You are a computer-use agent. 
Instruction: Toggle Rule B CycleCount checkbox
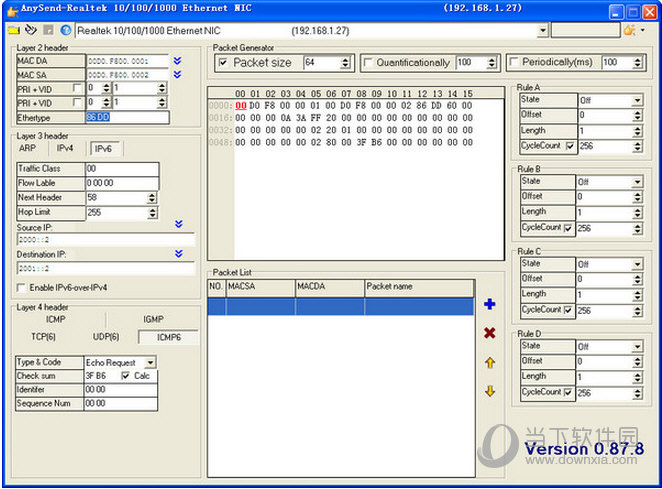tap(568, 228)
